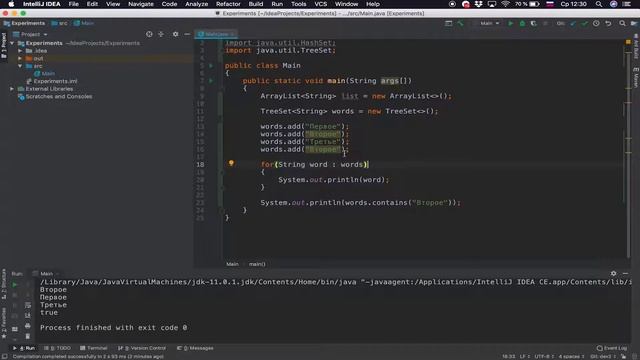This screenshot has height=360, width=640.
Task: Select Main class in the Project tree
Action: coord(44,74)
